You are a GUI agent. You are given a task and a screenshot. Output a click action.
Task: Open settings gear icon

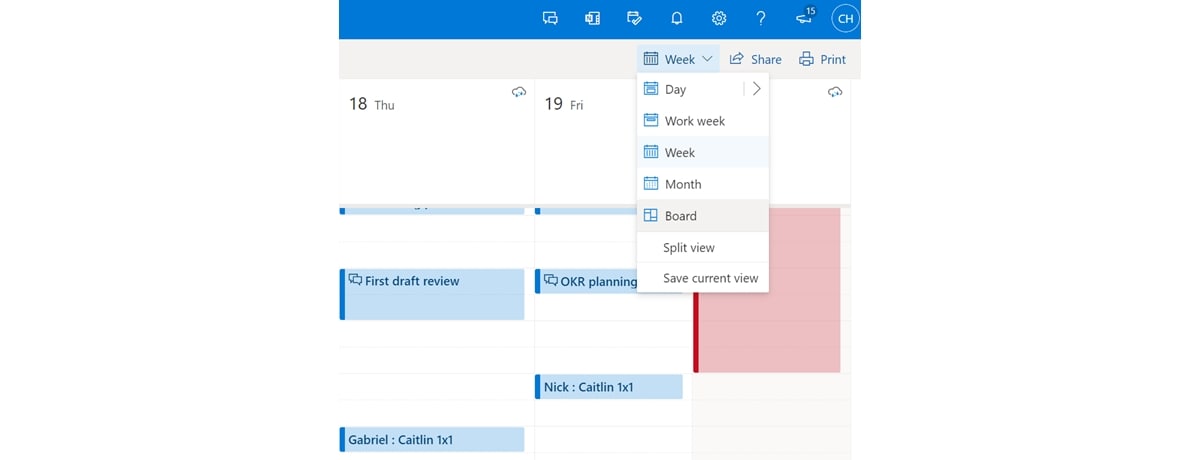(x=718, y=18)
